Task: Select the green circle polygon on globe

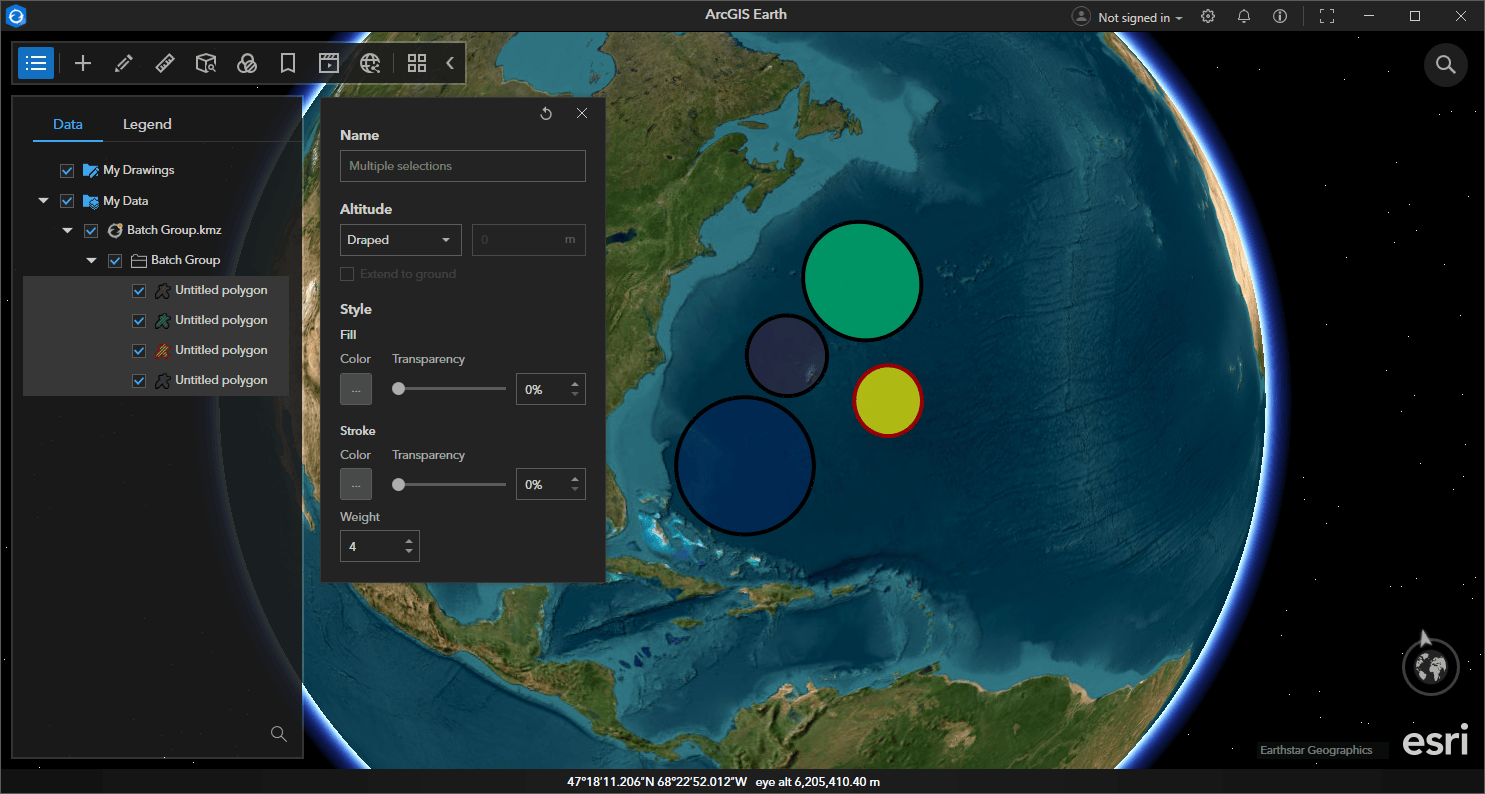Action: click(862, 281)
